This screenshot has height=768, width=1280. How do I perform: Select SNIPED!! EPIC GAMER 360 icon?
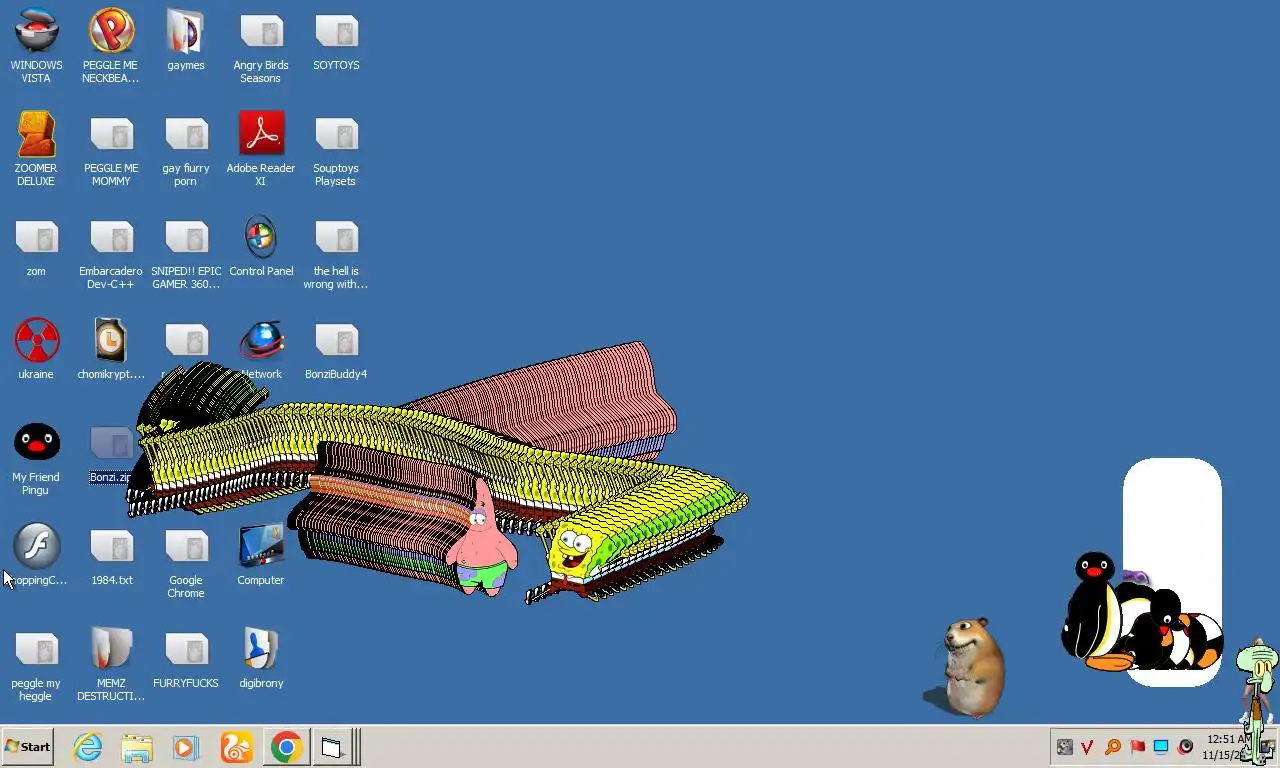[186, 252]
